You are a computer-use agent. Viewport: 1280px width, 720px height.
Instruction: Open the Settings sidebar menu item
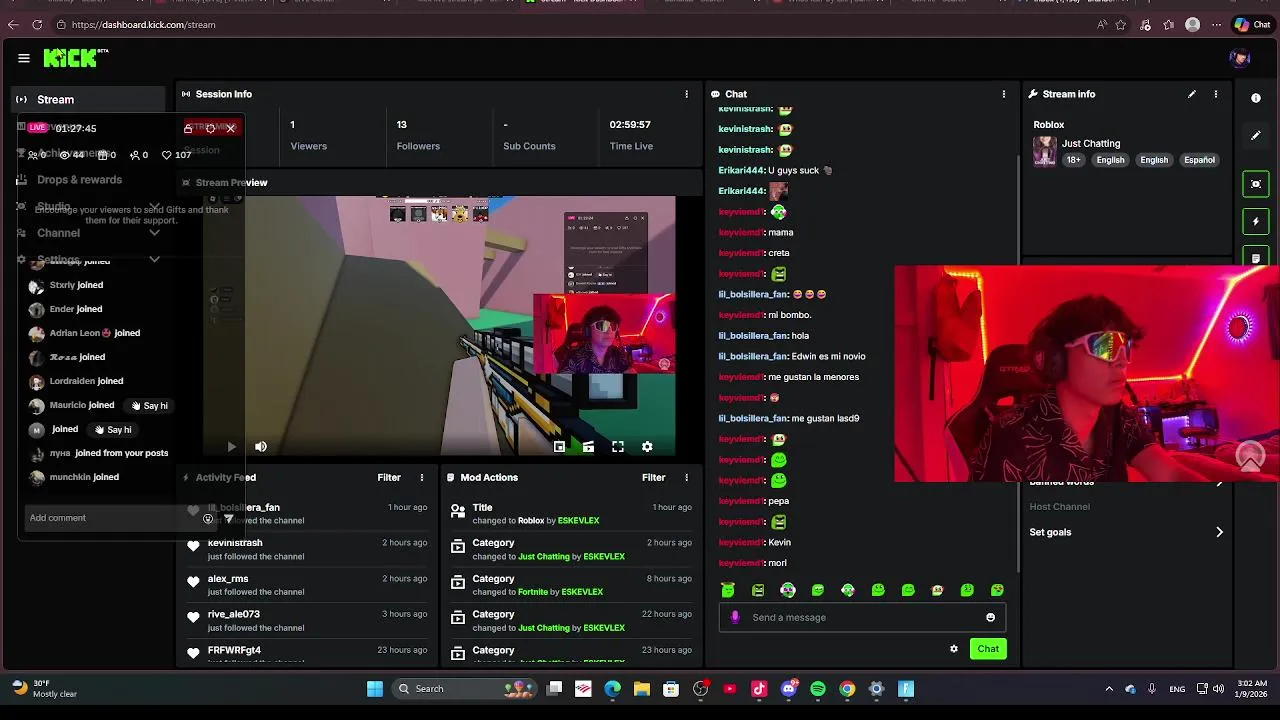pos(58,260)
